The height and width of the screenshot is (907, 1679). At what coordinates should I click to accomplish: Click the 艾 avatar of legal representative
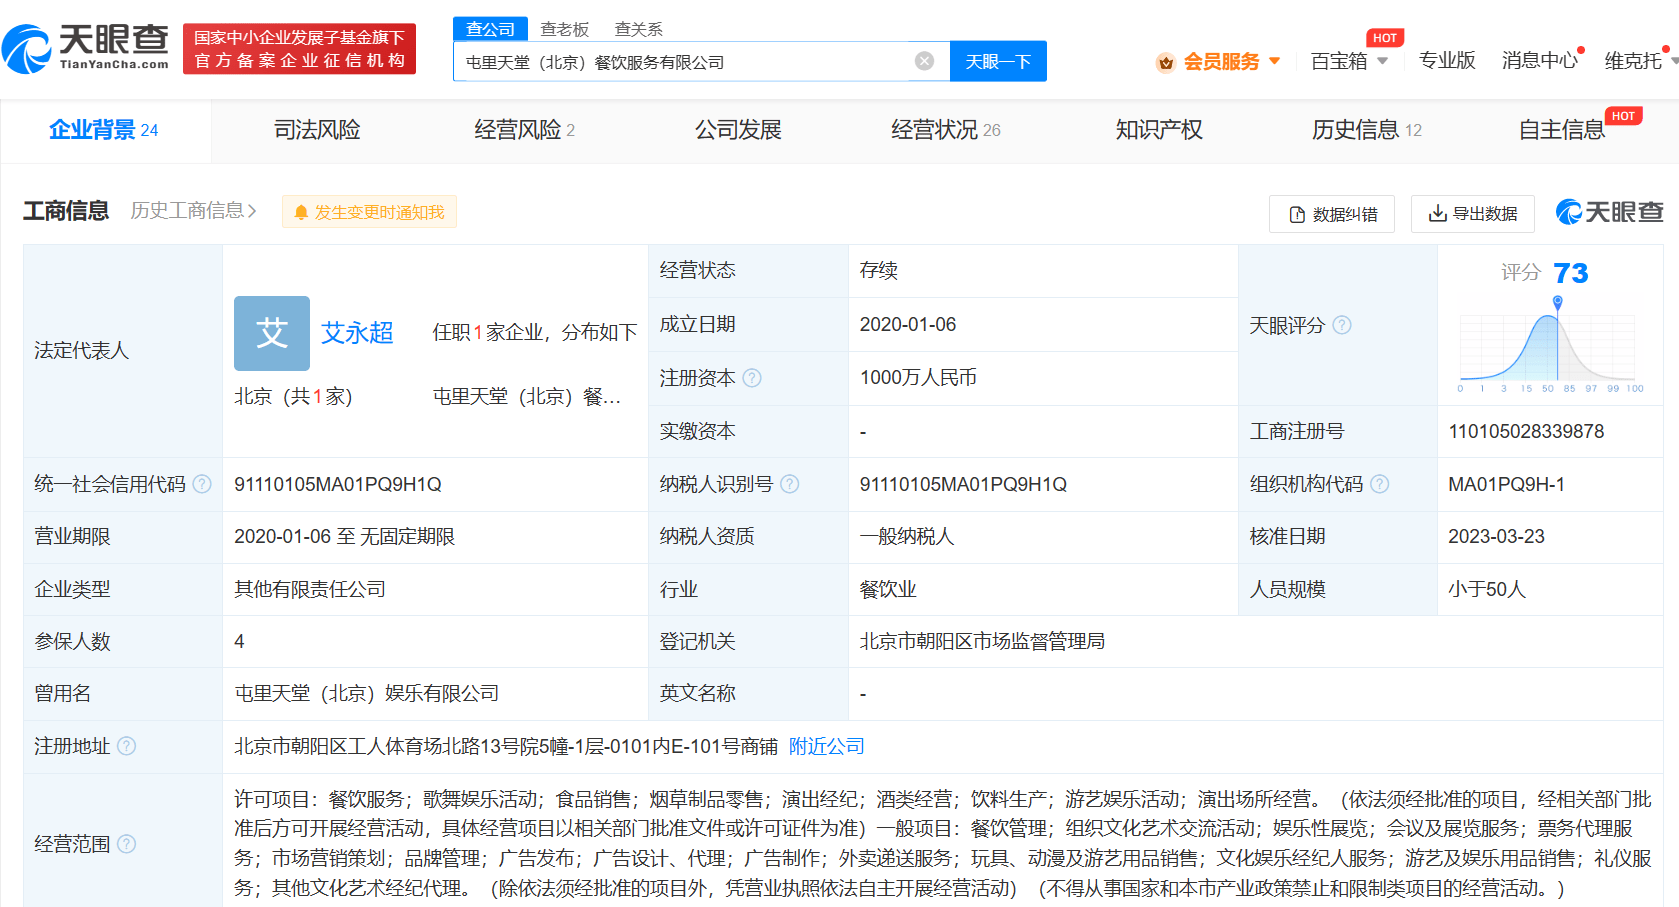click(272, 333)
